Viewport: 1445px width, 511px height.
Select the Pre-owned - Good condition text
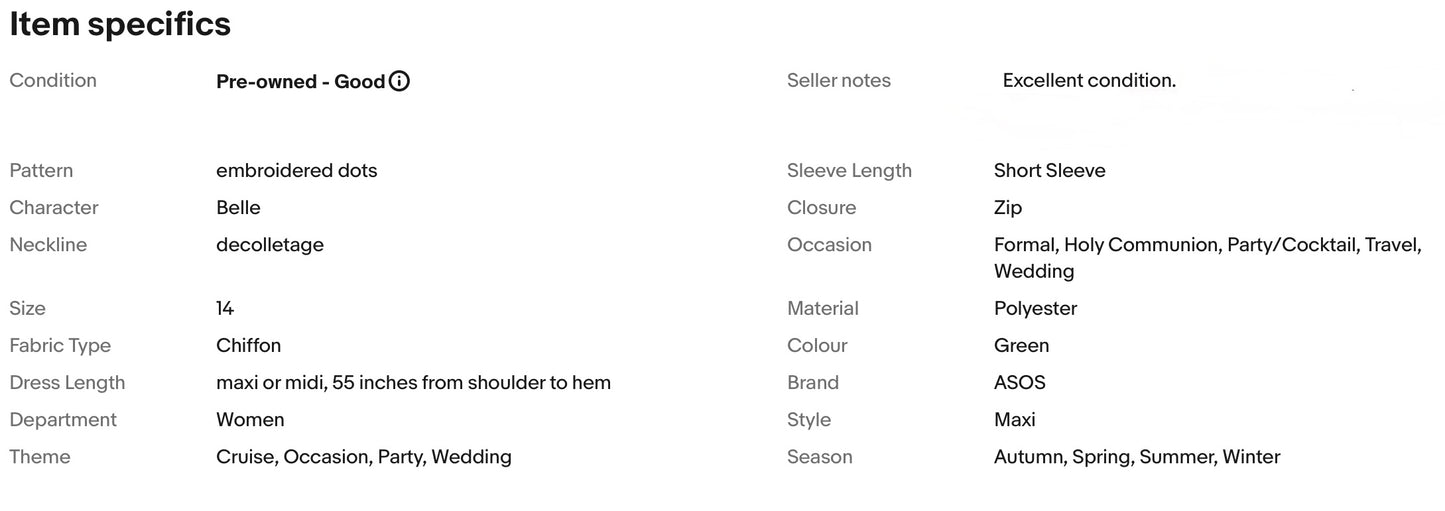point(301,81)
